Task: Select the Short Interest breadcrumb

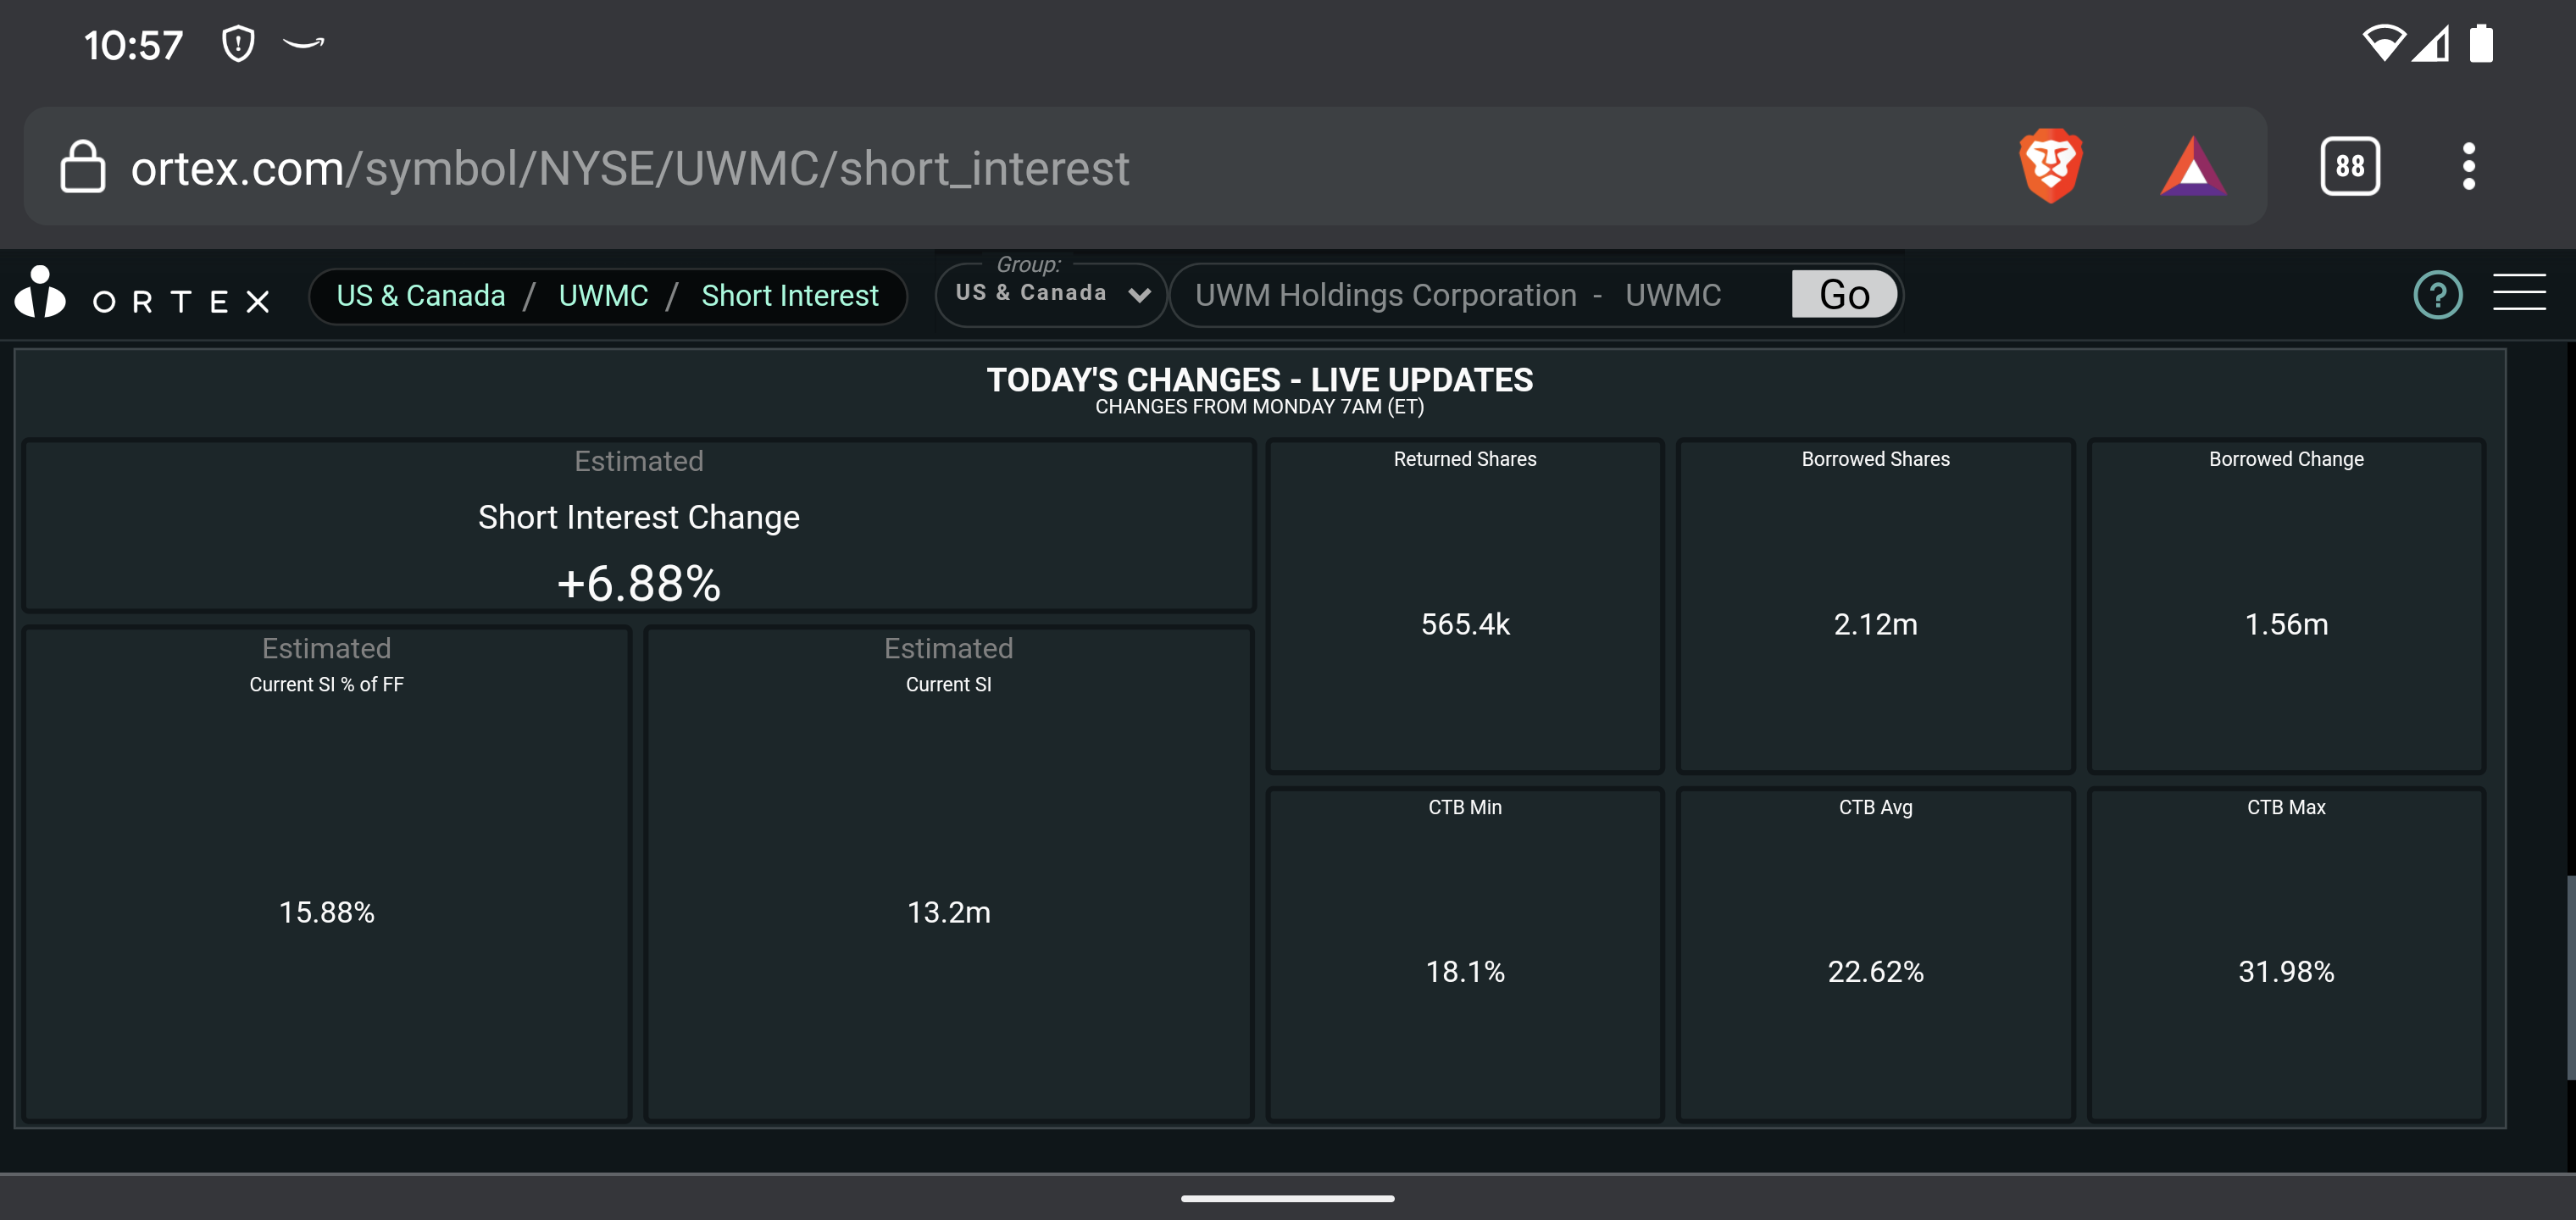Action: coord(789,296)
